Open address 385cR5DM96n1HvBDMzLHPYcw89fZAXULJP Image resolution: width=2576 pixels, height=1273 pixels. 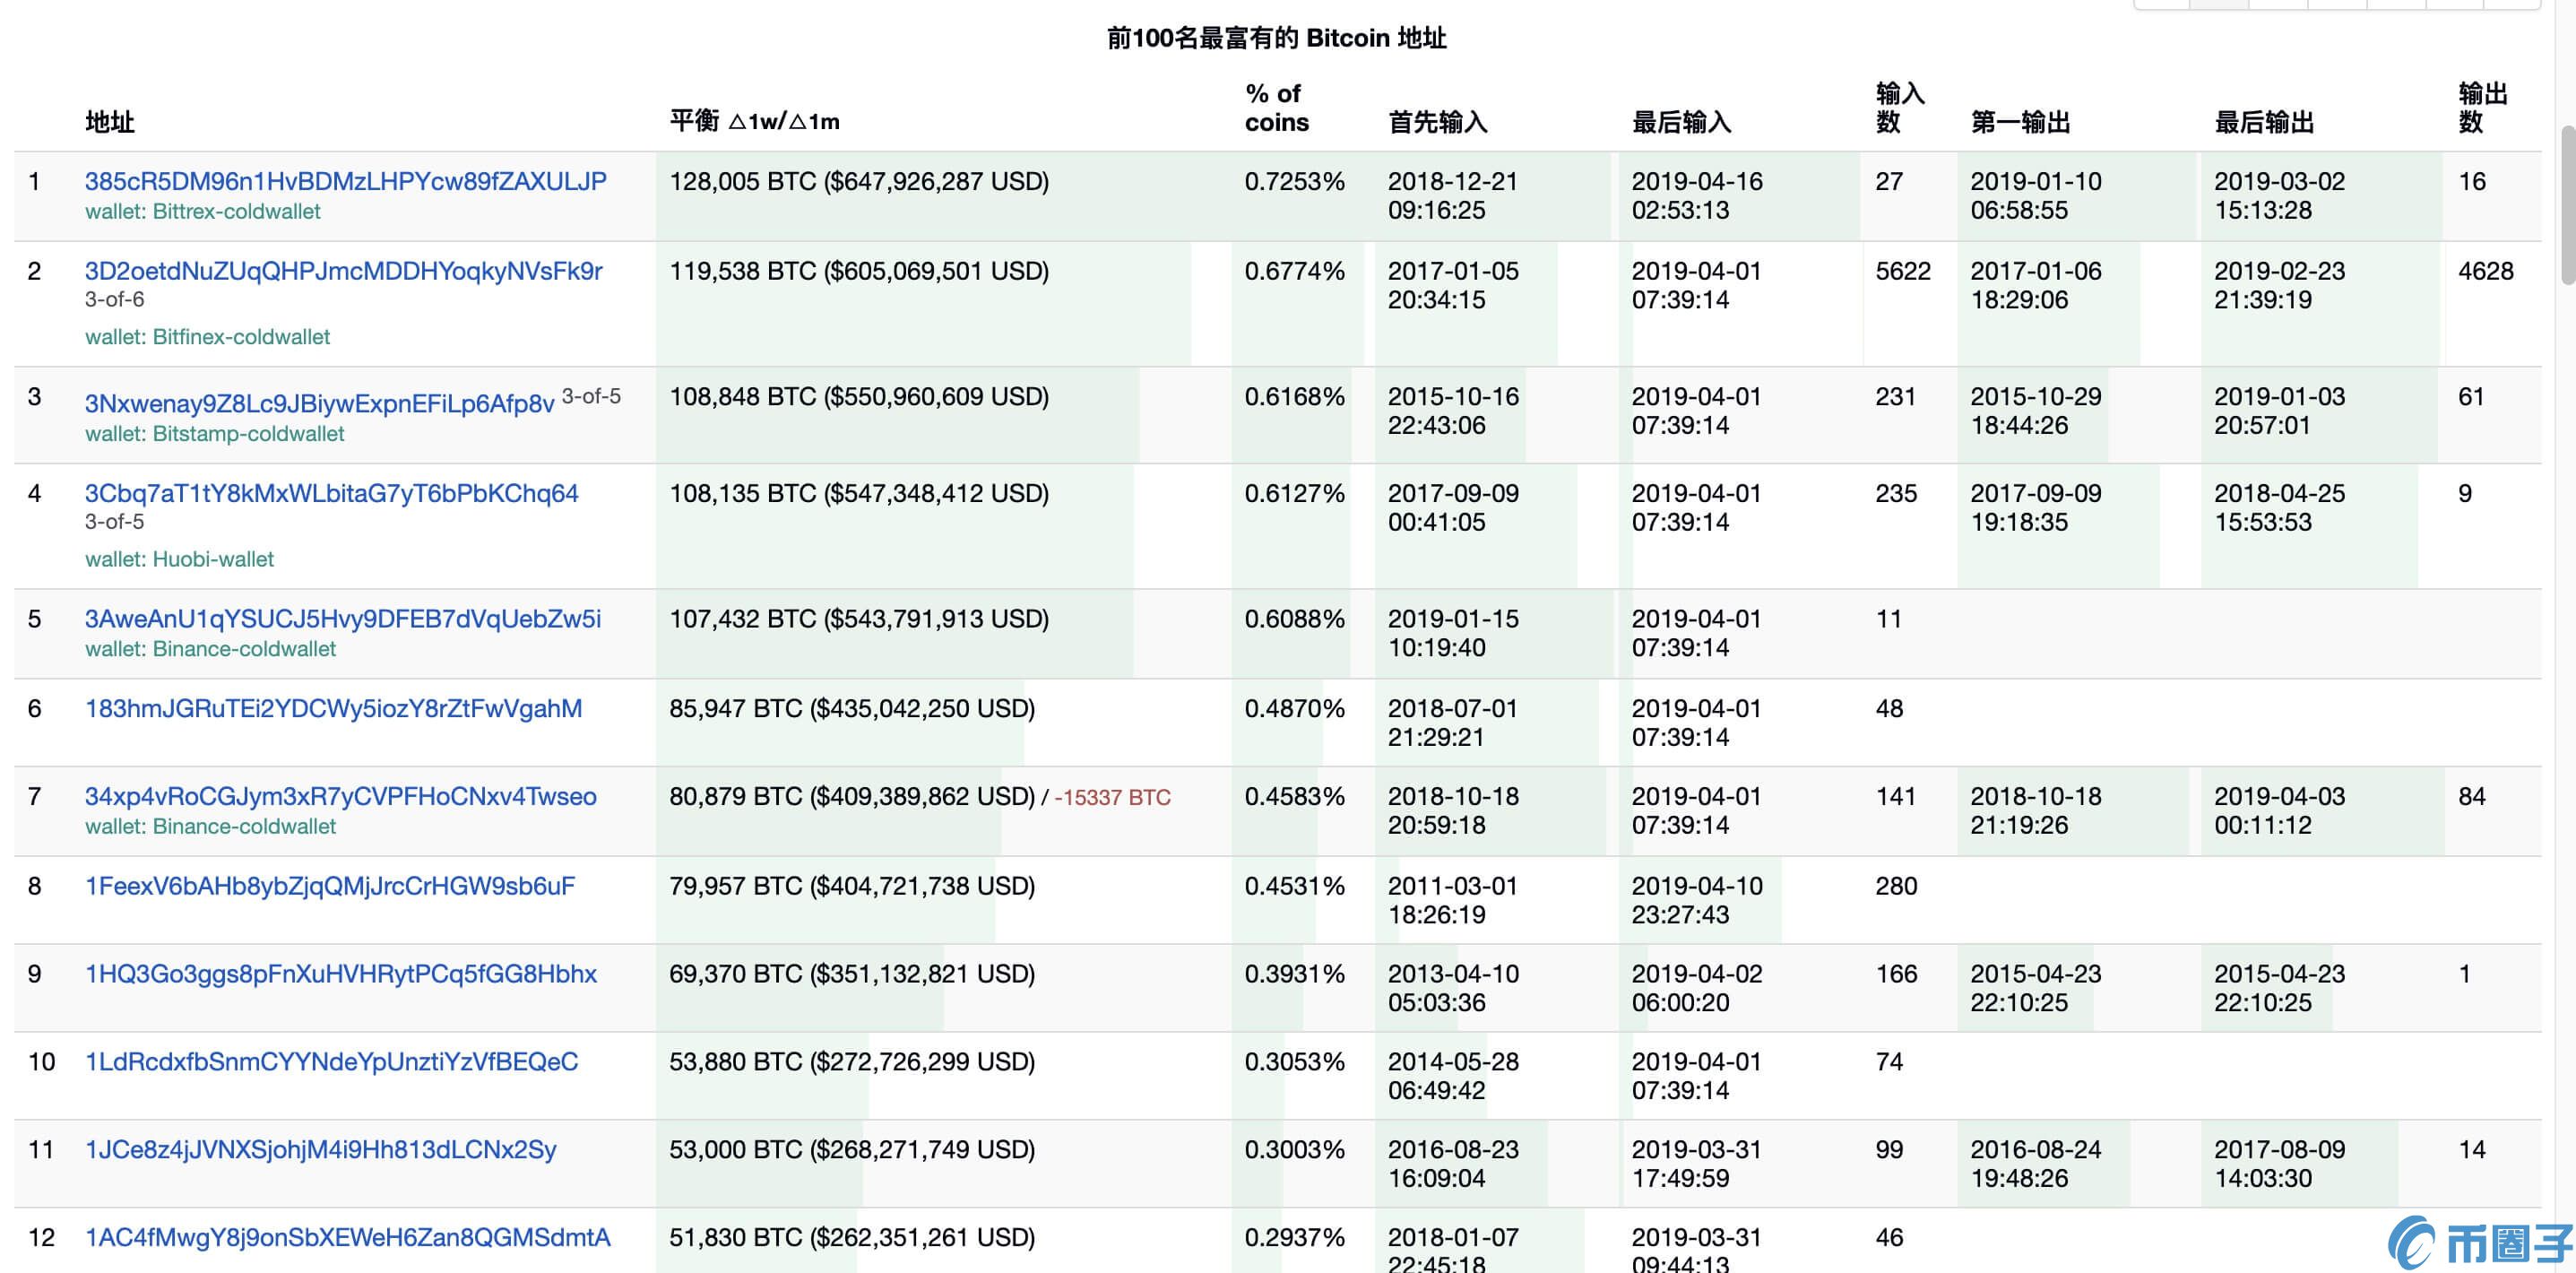point(345,181)
